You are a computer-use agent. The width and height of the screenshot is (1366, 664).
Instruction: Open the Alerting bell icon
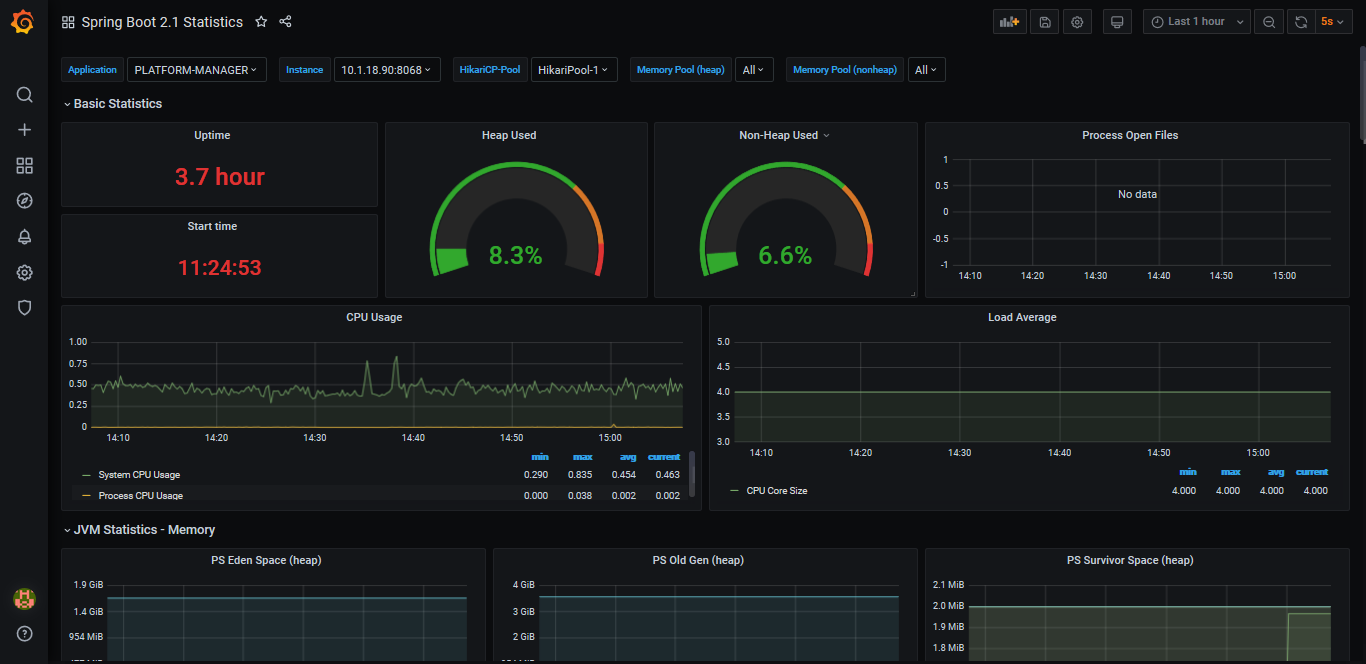click(25, 237)
